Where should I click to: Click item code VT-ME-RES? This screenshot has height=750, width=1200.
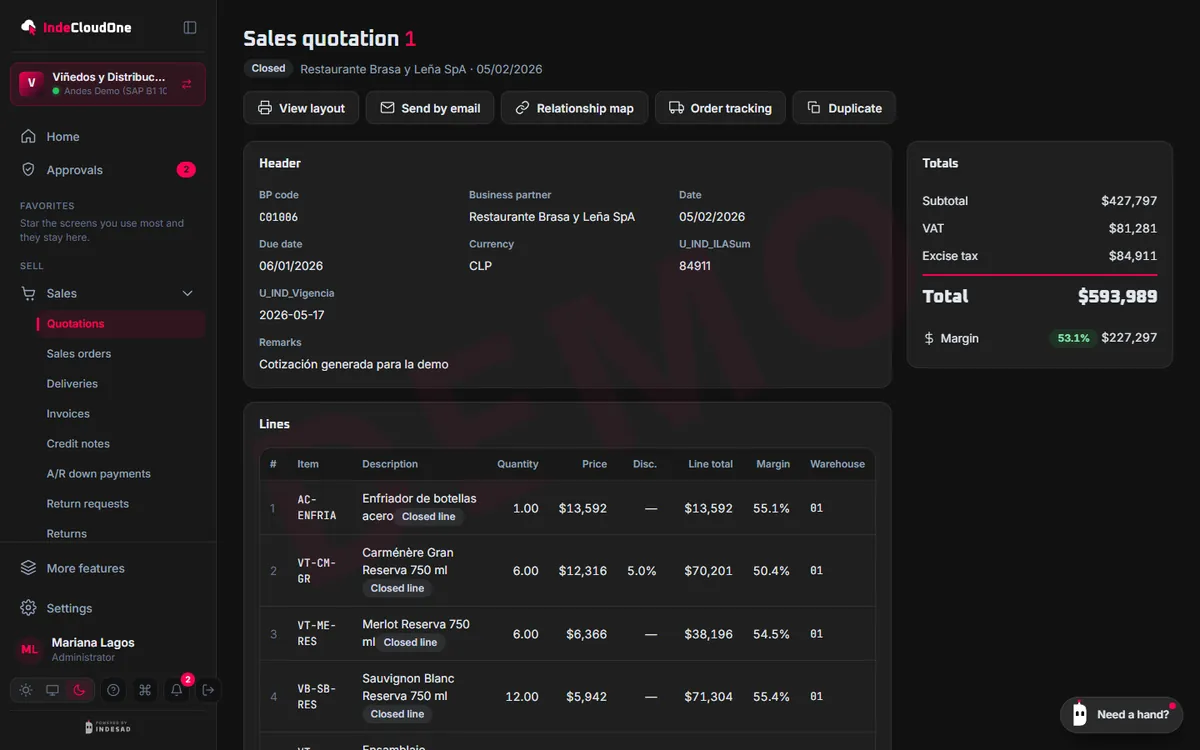click(x=317, y=634)
